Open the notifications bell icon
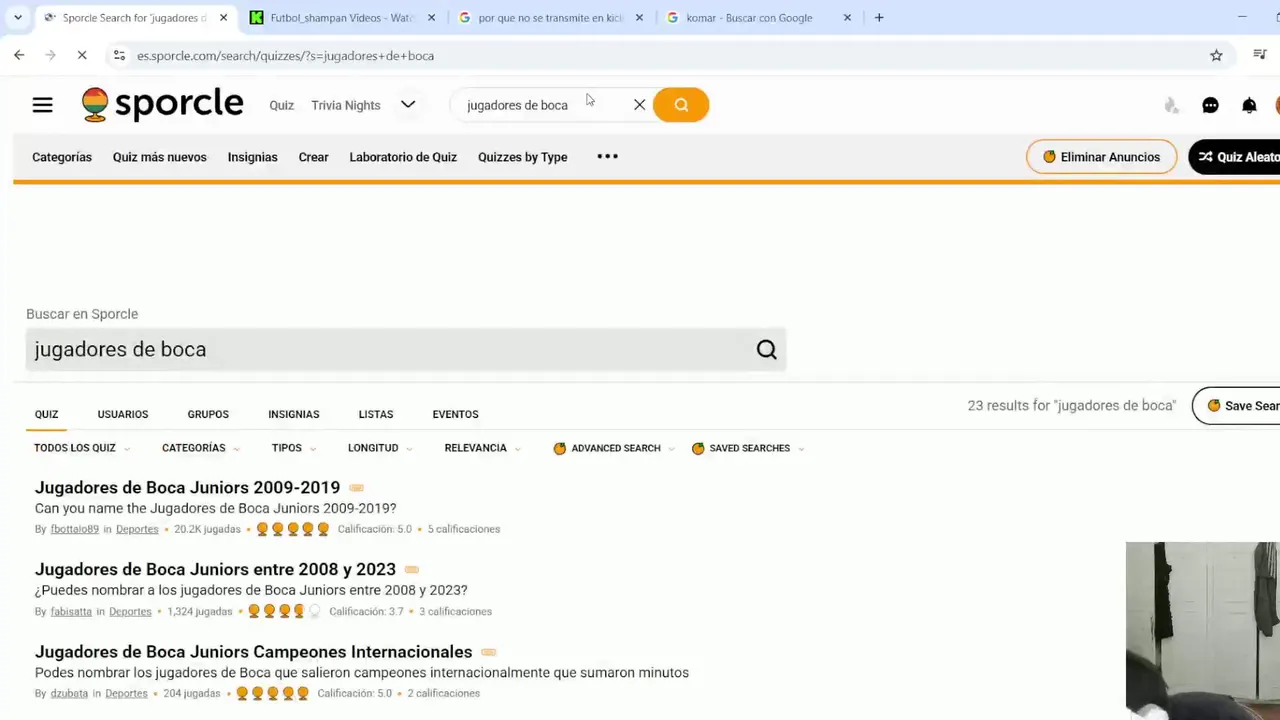 click(x=1249, y=105)
